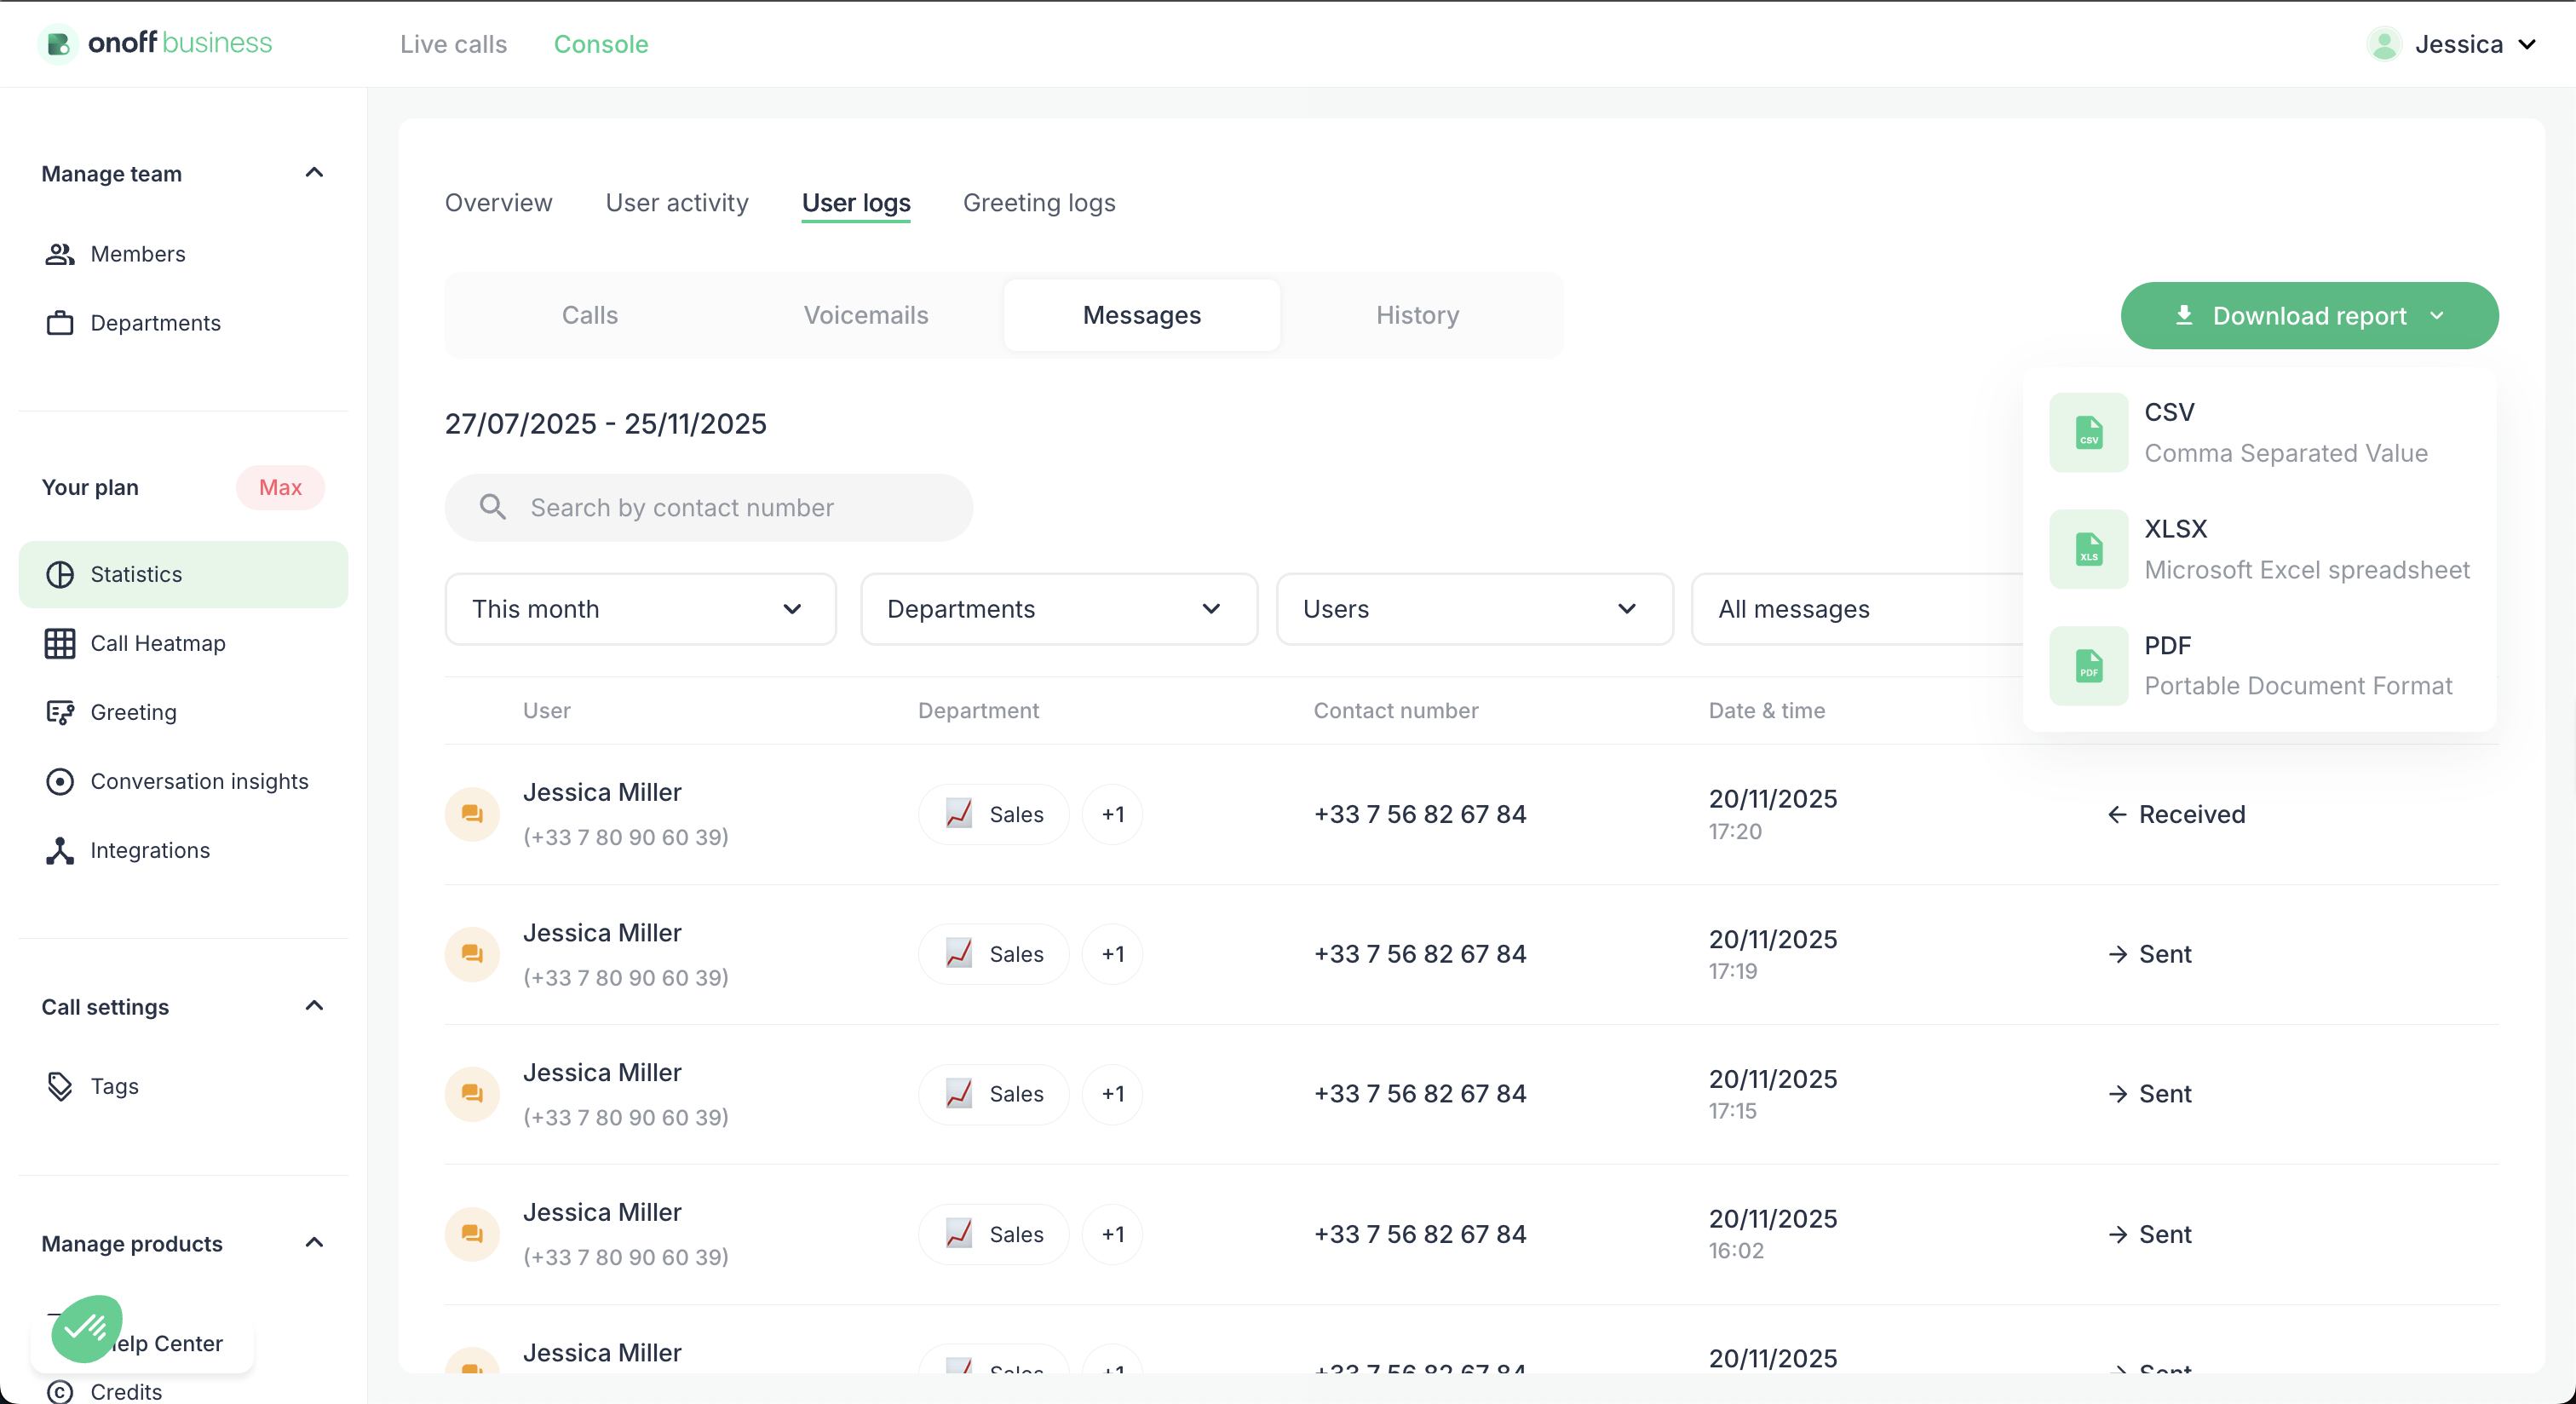2576x1404 pixels.
Task: Select the User logs tab
Action: coord(856,203)
